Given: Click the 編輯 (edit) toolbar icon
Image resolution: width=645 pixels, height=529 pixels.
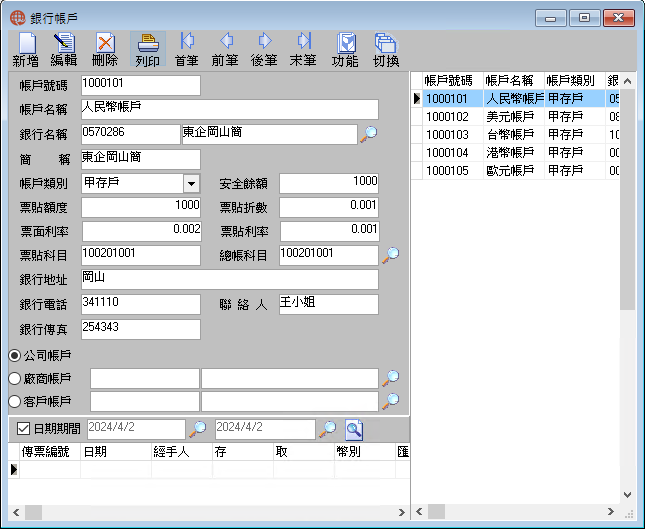Looking at the screenshot, I should click(x=64, y=49).
